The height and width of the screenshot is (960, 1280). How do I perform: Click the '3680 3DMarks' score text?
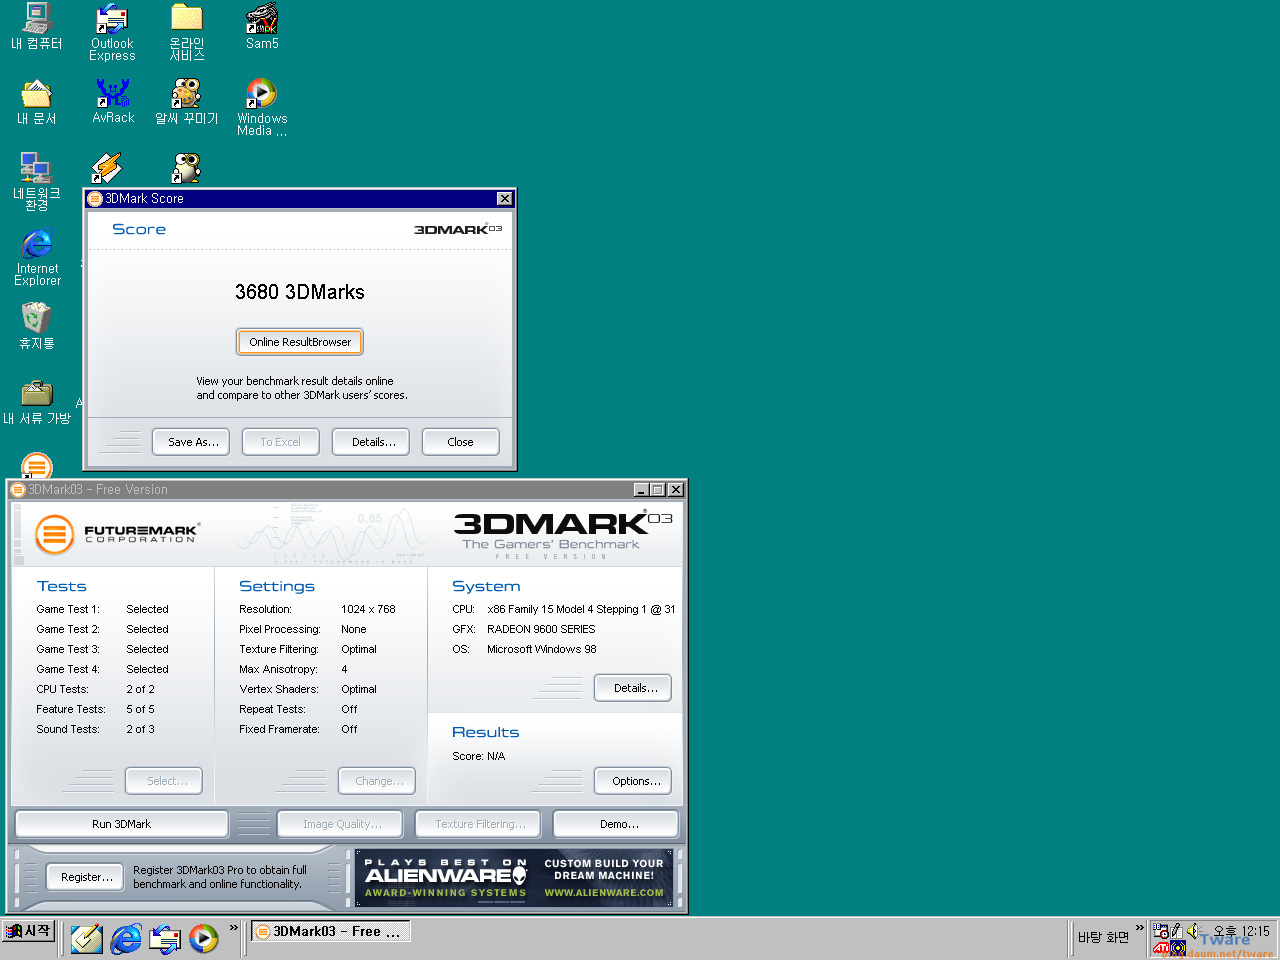(300, 292)
